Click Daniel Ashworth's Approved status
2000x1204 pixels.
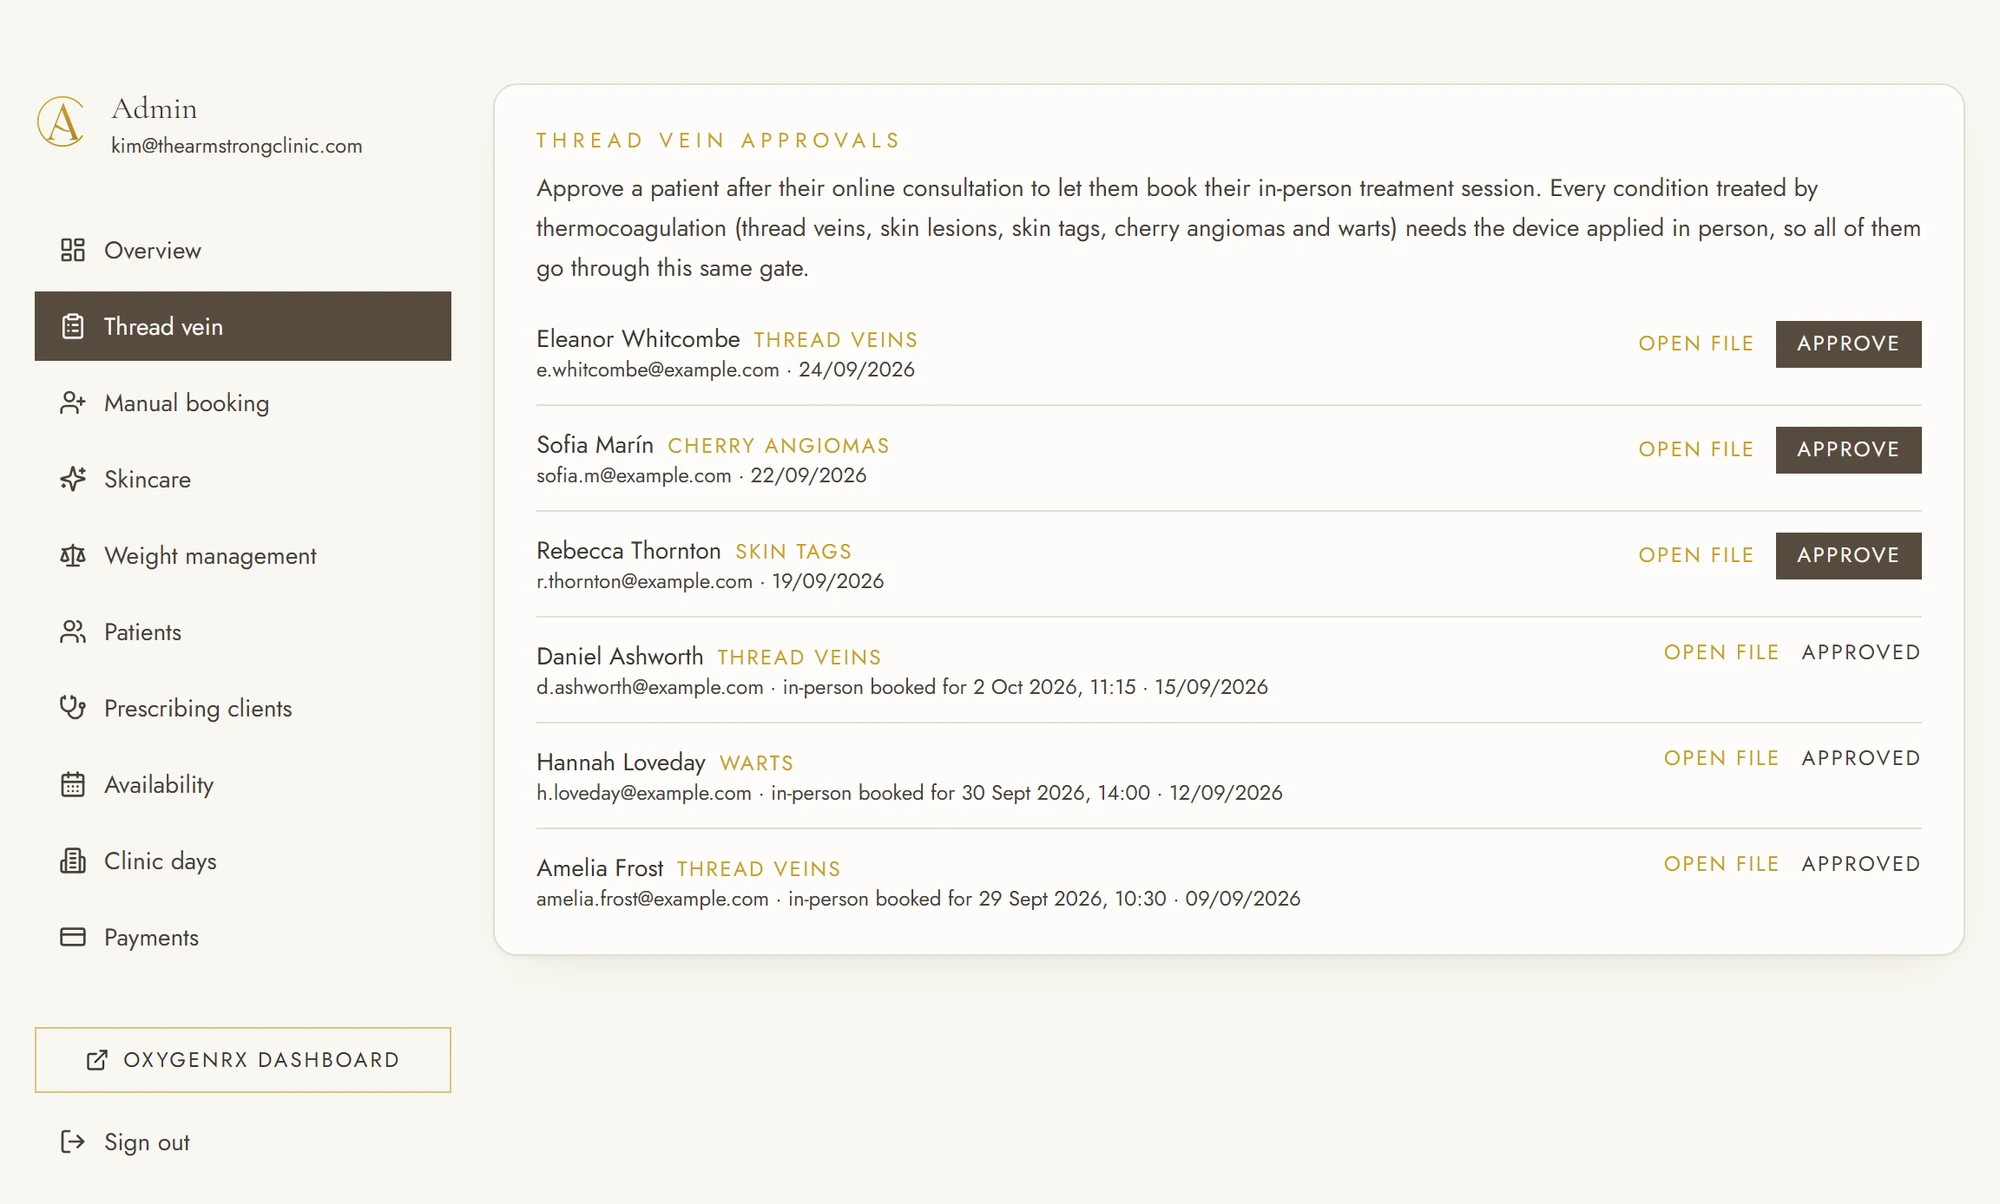point(1861,653)
